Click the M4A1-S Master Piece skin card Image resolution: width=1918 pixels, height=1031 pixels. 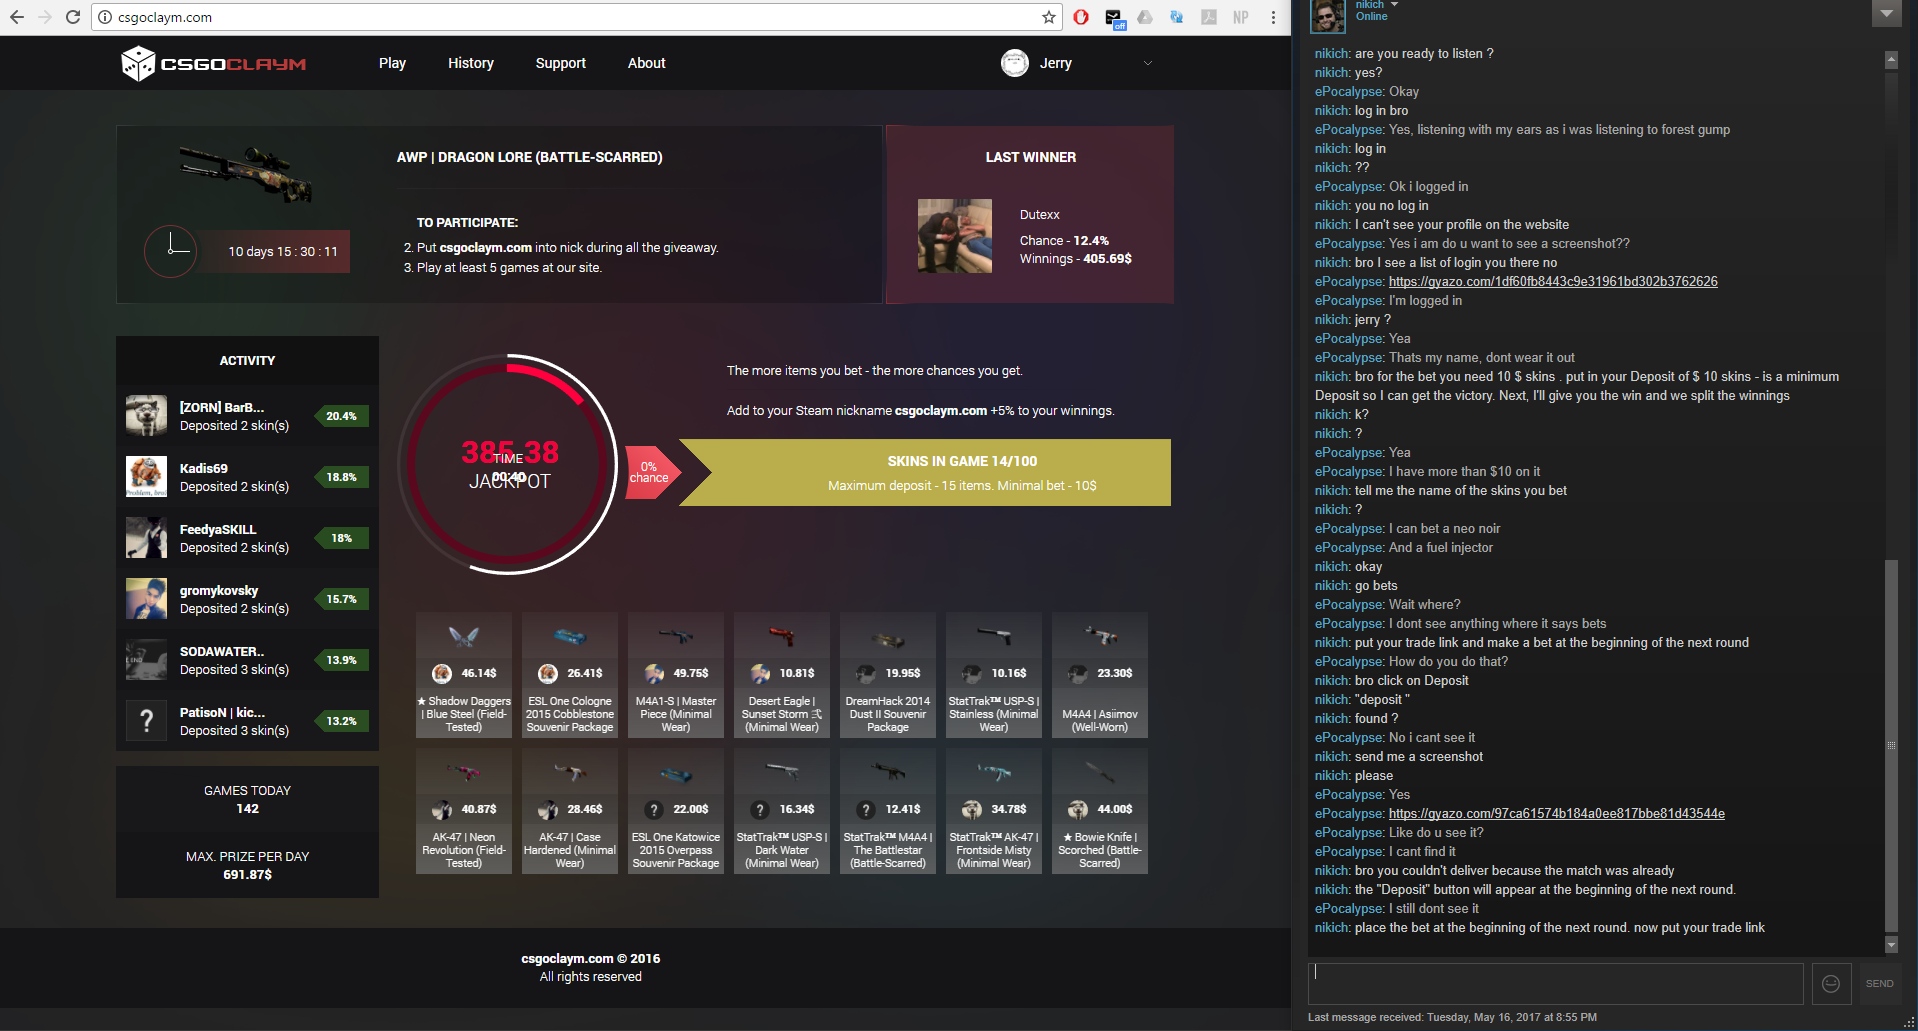(676, 675)
